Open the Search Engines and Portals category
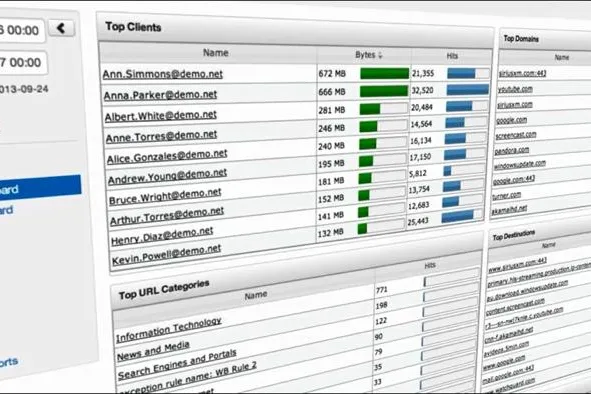This screenshot has width=591, height=394. point(177,365)
